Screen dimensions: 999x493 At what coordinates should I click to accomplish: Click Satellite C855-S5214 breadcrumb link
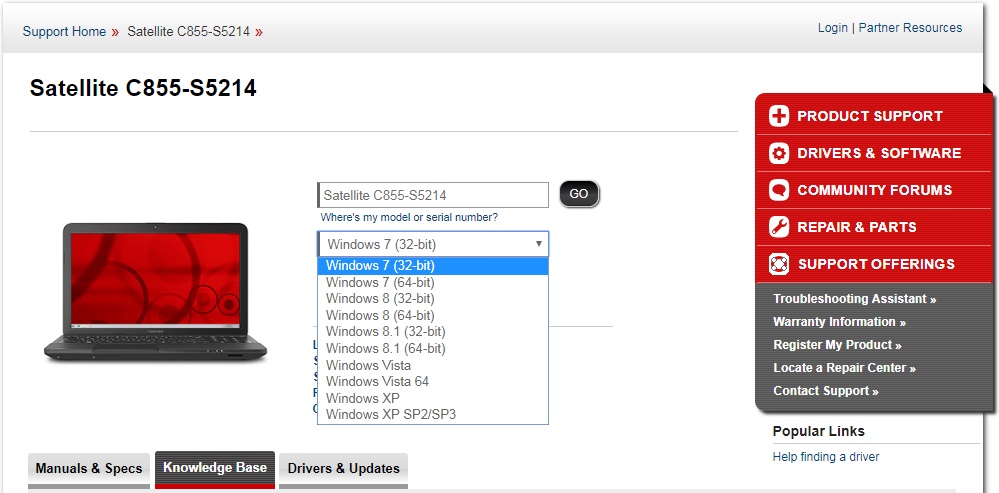pyautogui.click(x=189, y=32)
